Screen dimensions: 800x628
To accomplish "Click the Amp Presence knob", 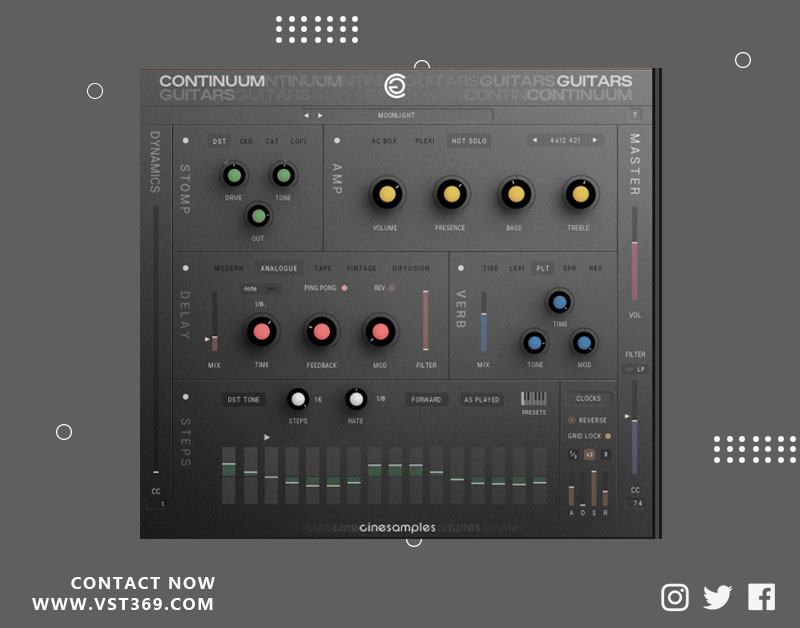I will coord(452,194).
